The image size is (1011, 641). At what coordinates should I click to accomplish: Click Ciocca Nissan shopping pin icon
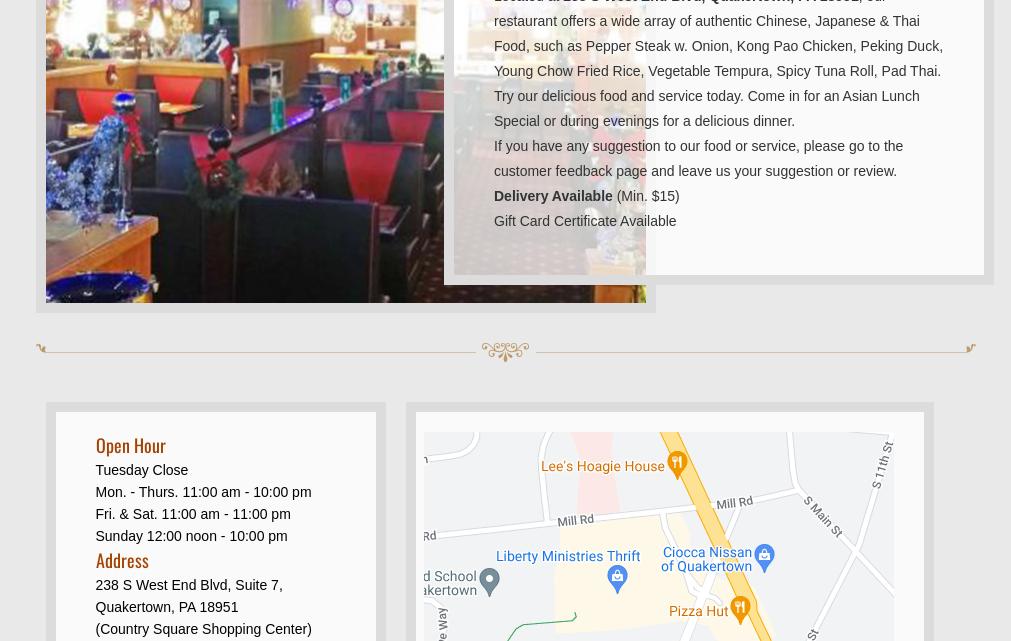[x=764, y=558]
